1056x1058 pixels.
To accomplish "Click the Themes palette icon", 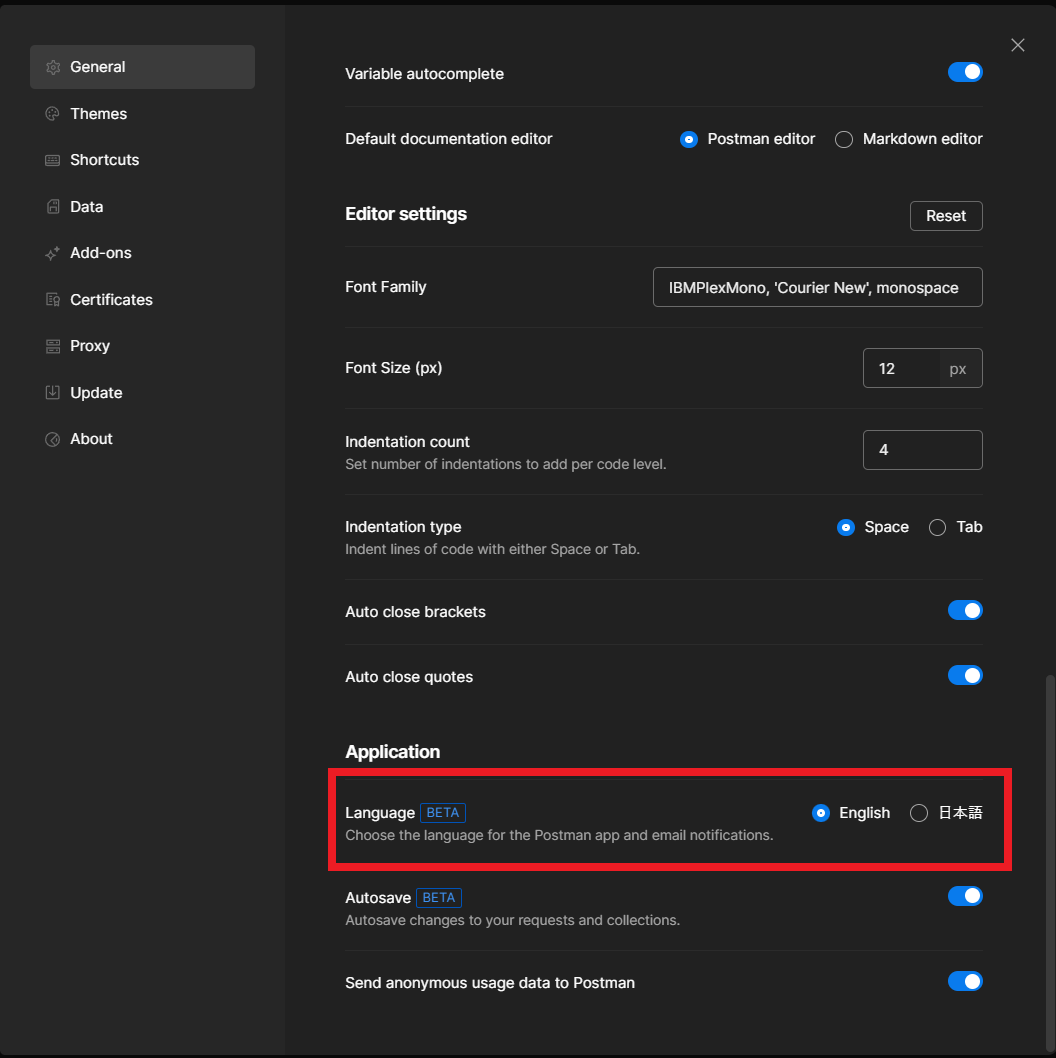I will [x=53, y=113].
